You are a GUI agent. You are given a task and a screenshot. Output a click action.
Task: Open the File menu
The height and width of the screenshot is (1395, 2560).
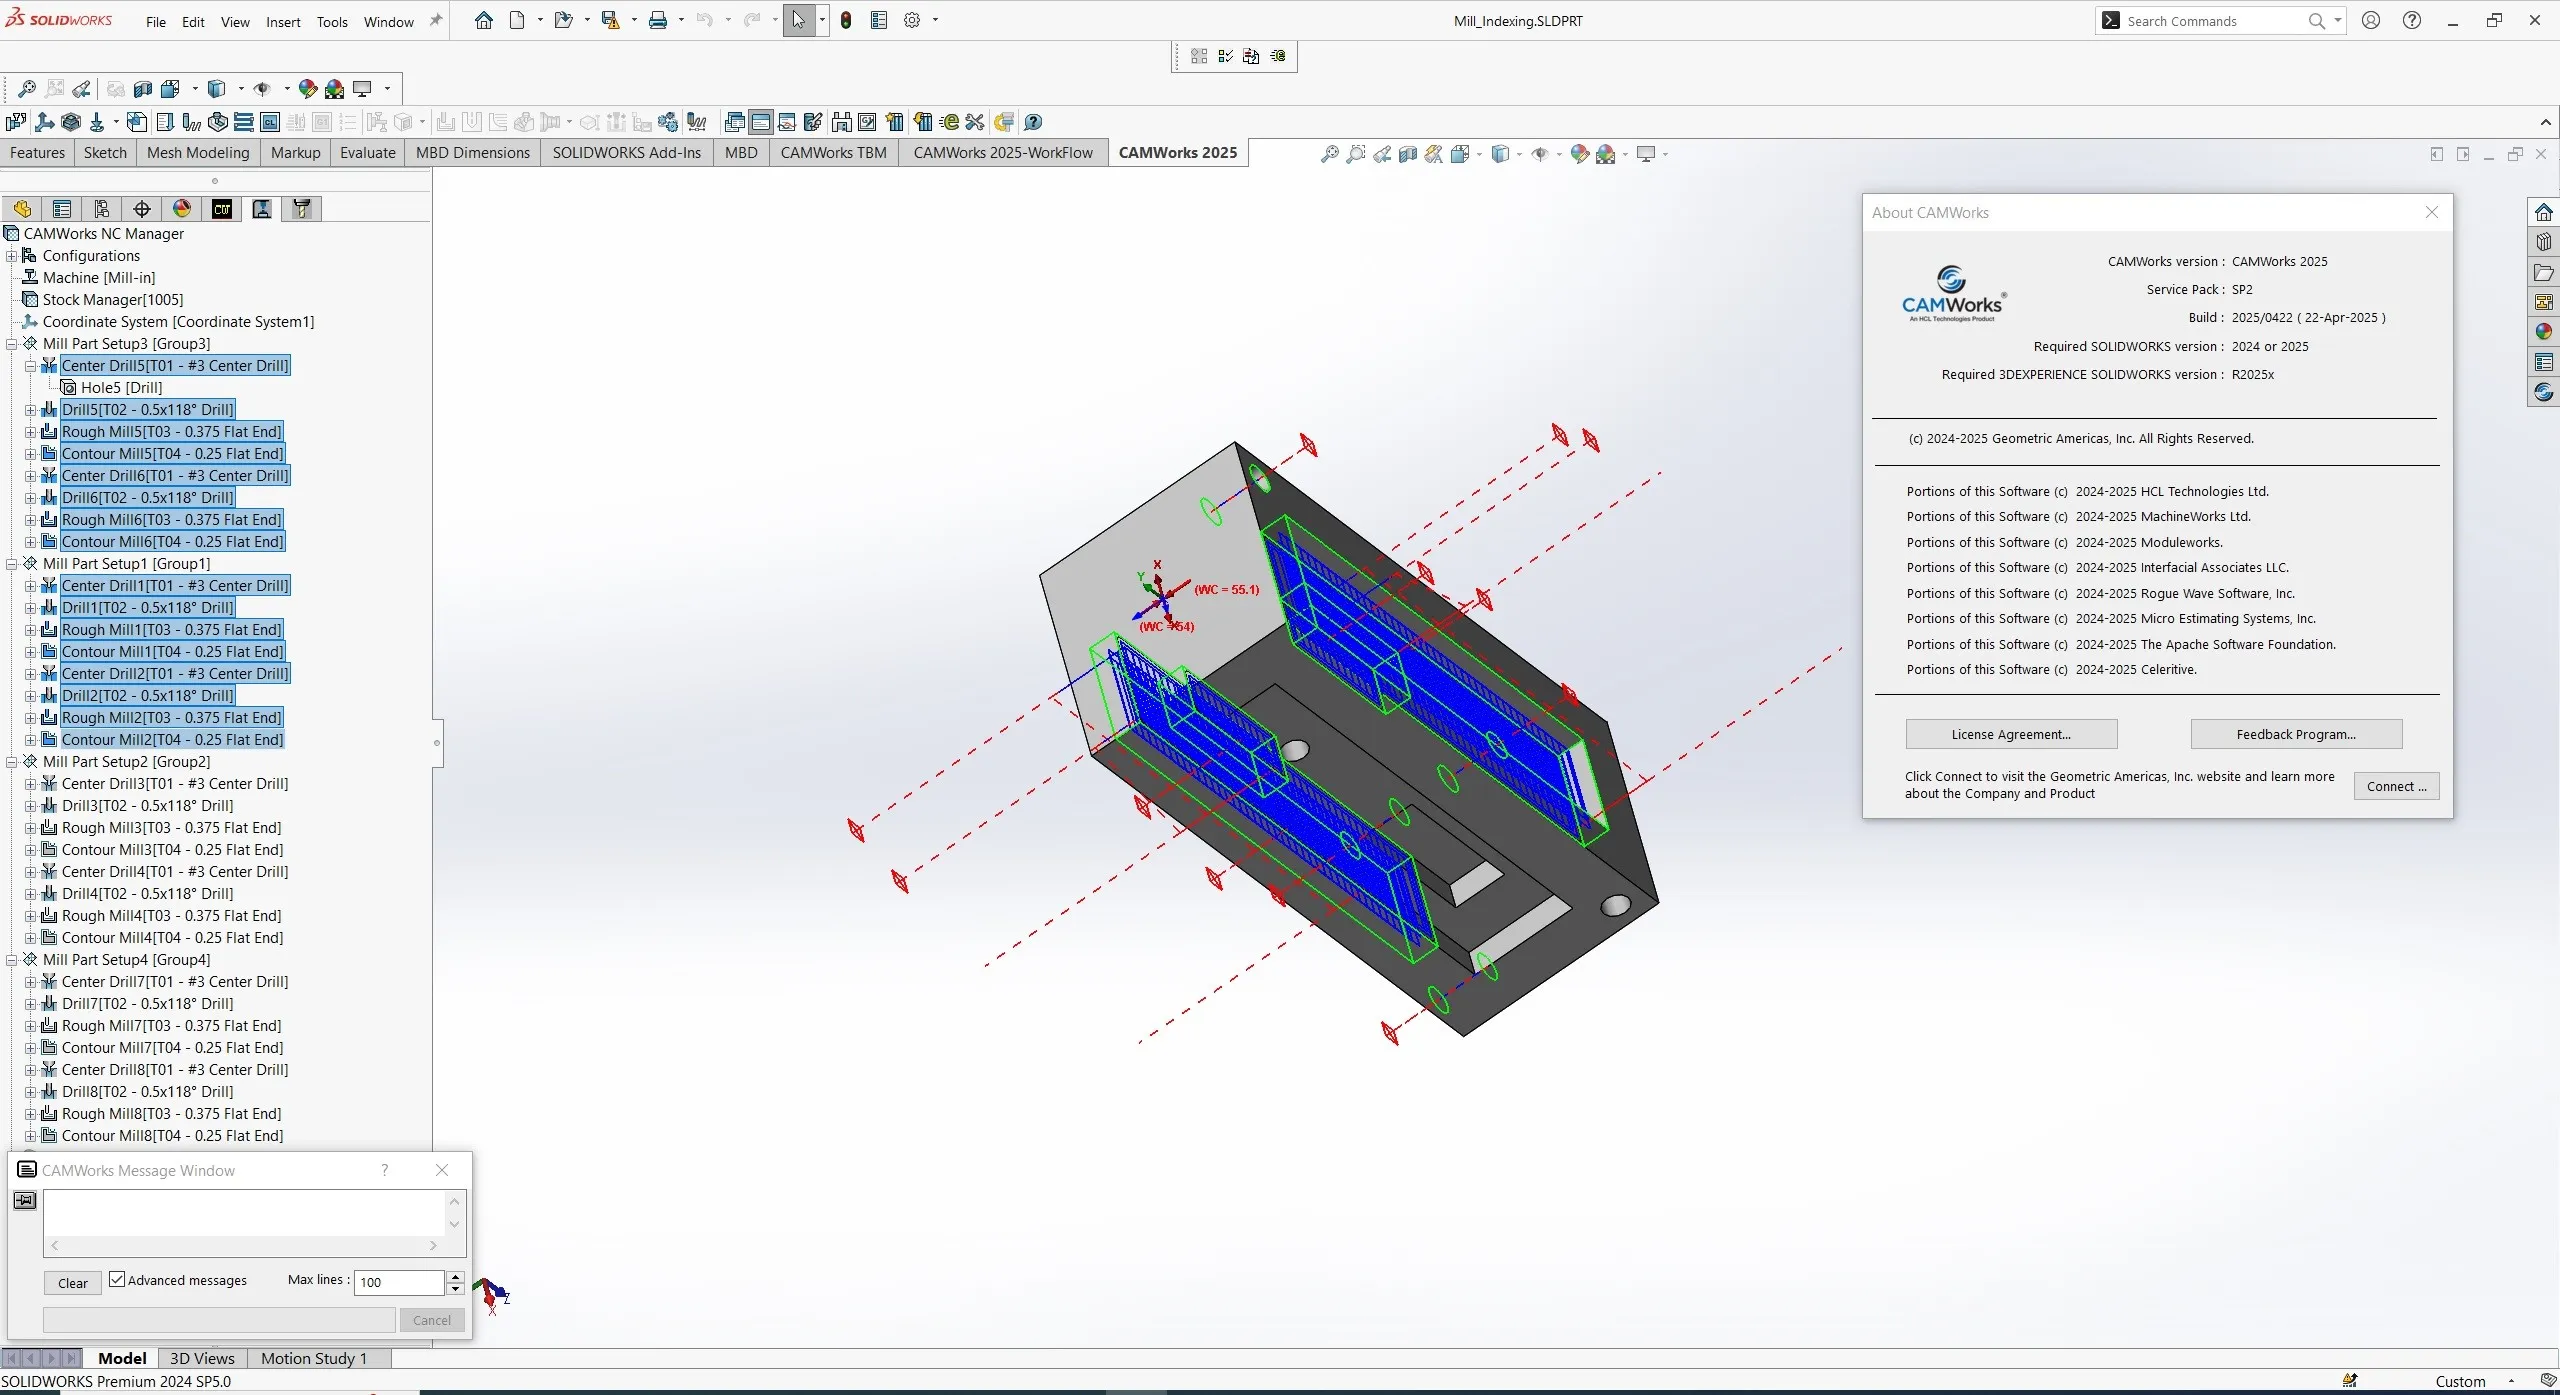[x=156, y=22]
